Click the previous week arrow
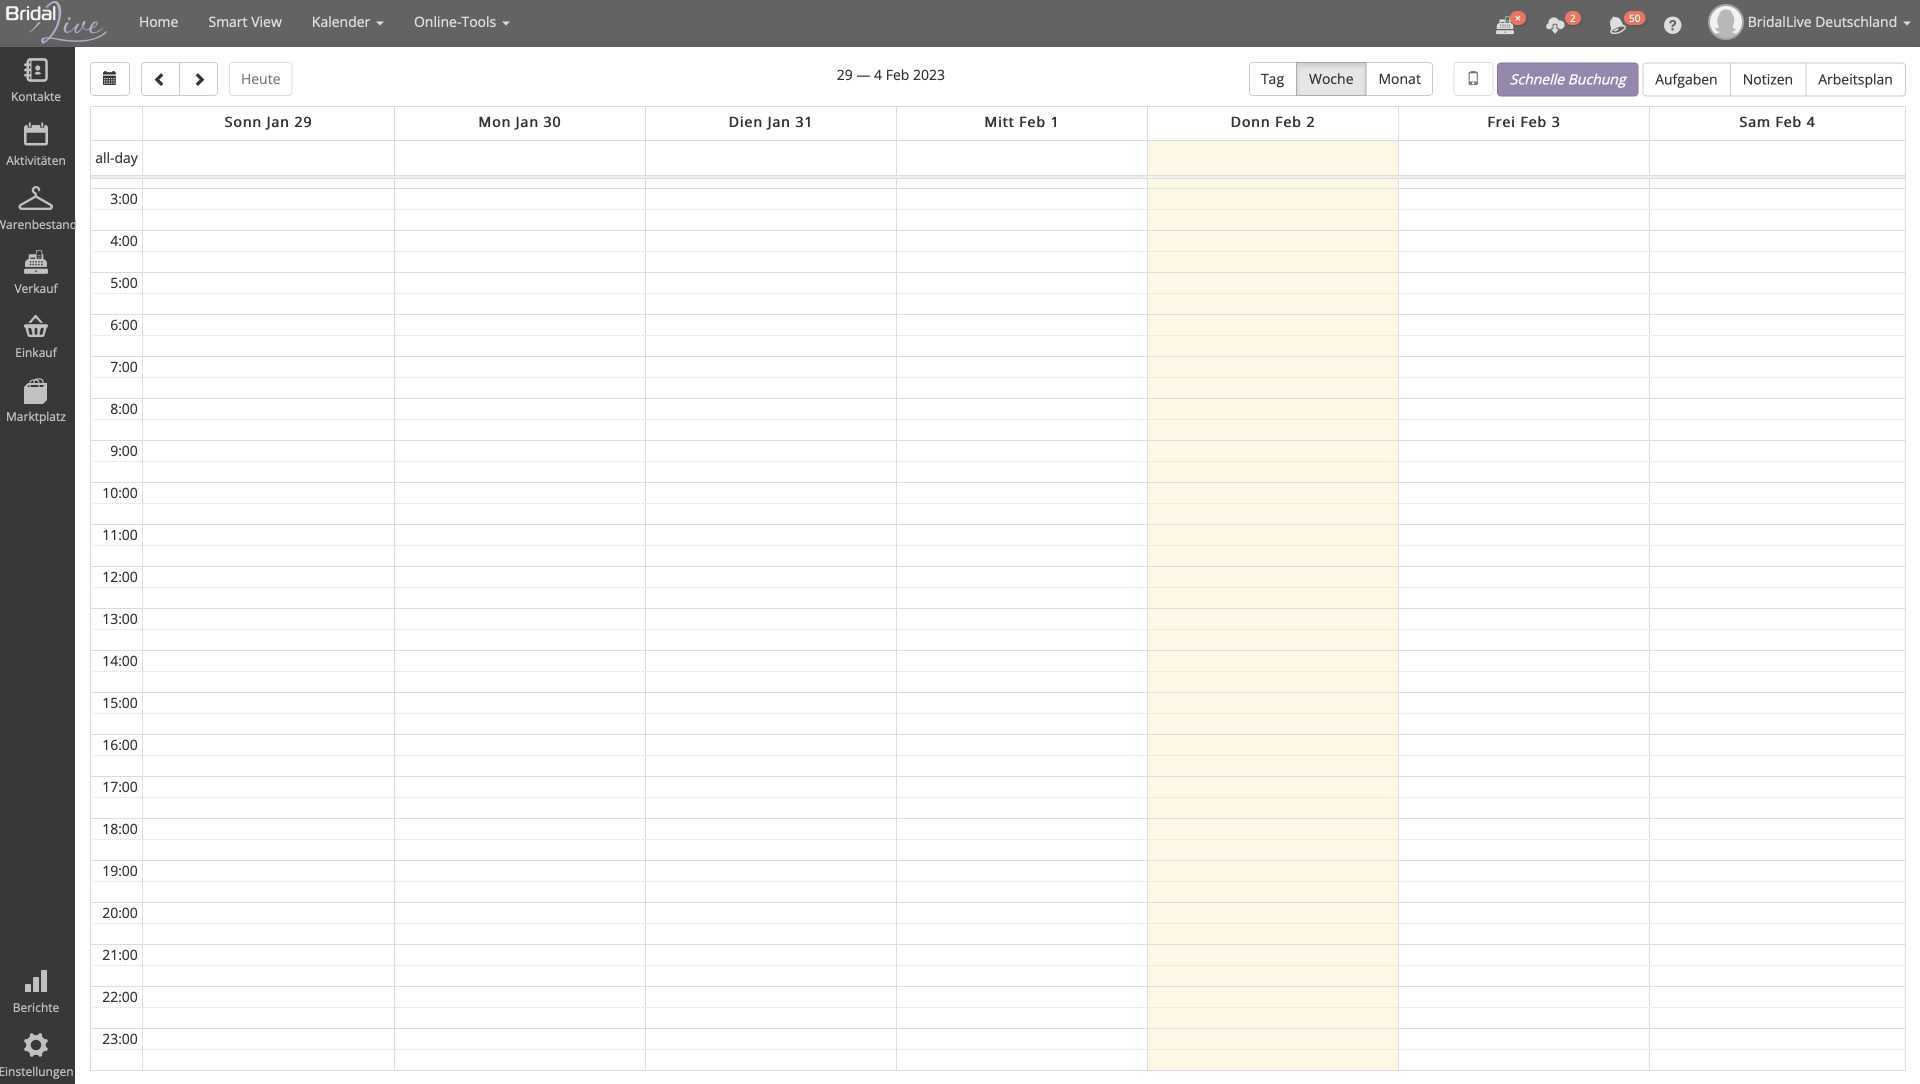Viewport: 1920px width, 1084px height. pos(160,78)
